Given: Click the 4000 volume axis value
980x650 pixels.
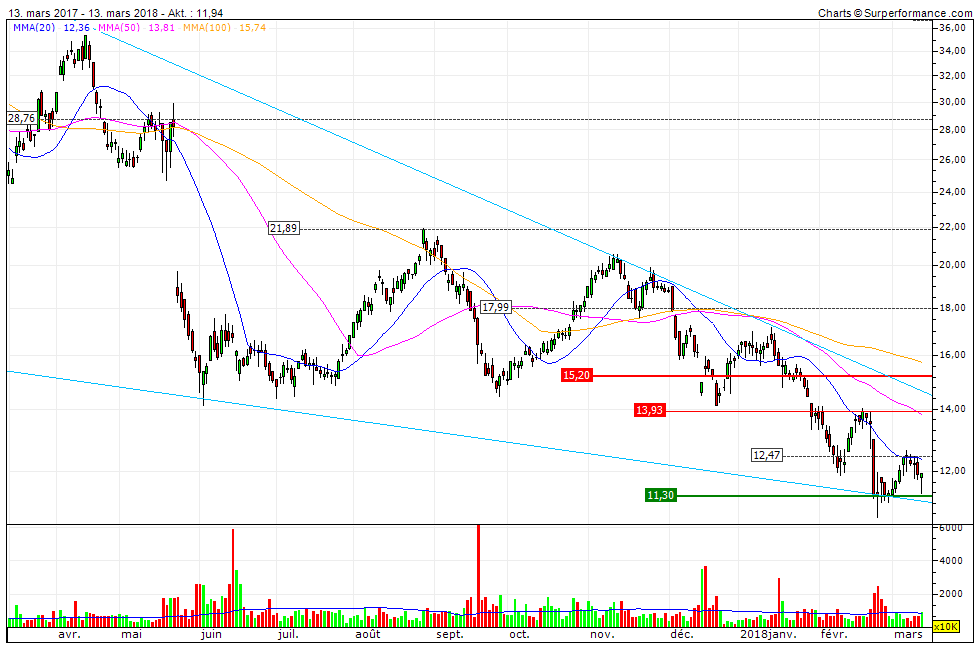Looking at the screenshot, I should tap(951, 561).
